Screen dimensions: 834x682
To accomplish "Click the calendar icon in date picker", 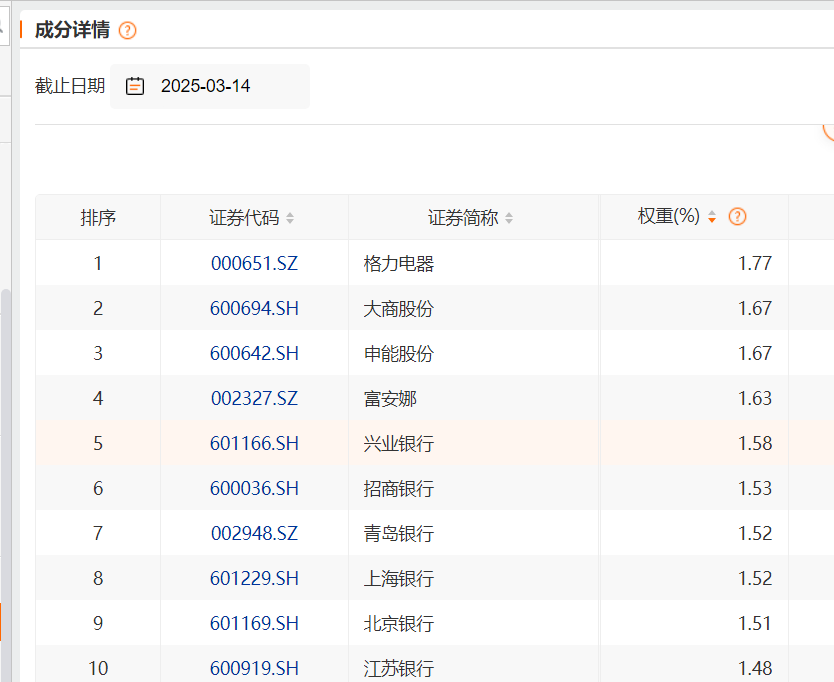I will click(135, 86).
